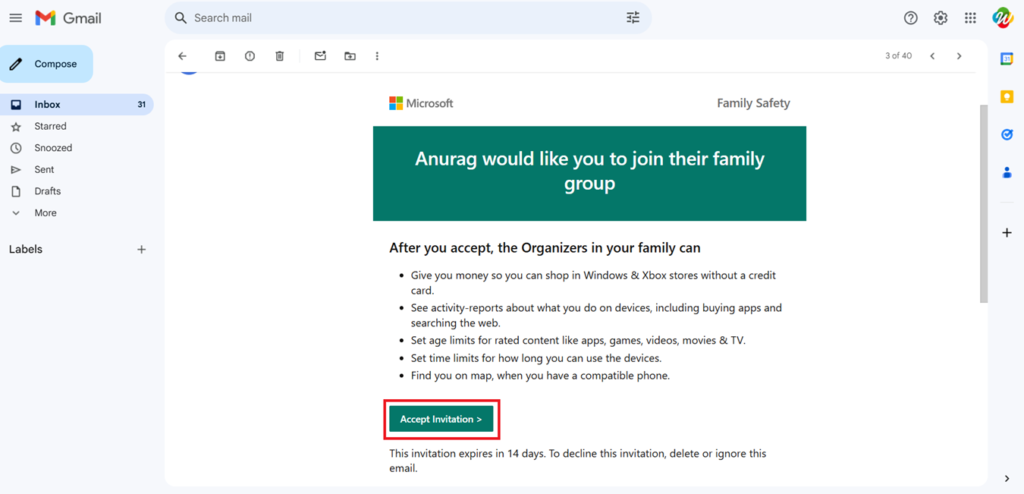Image resolution: width=1024 pixels, height=494 pixels.
Task: Go to the older email arrow
Action: click(959, 56)
